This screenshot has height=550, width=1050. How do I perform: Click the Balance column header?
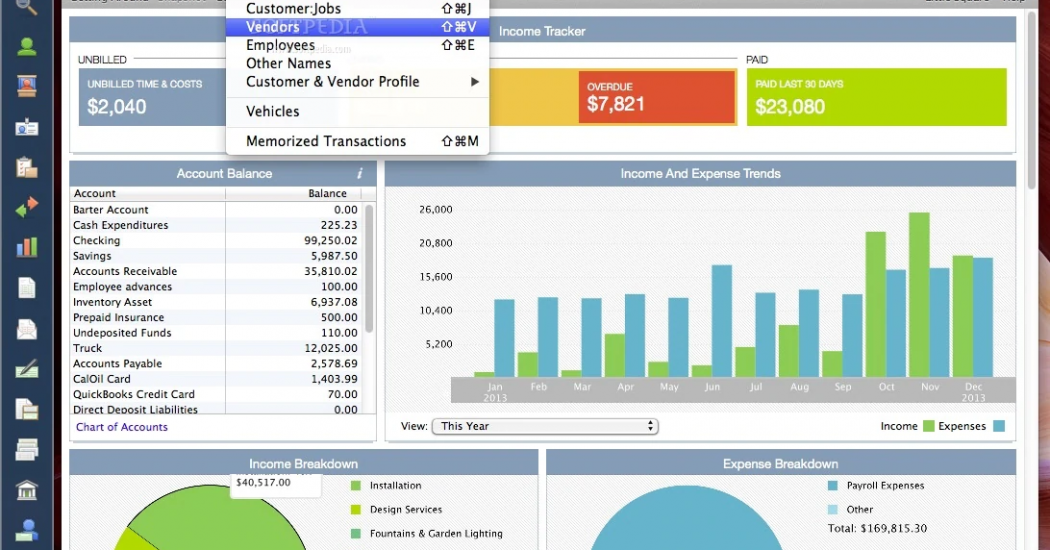click(294, 194)
